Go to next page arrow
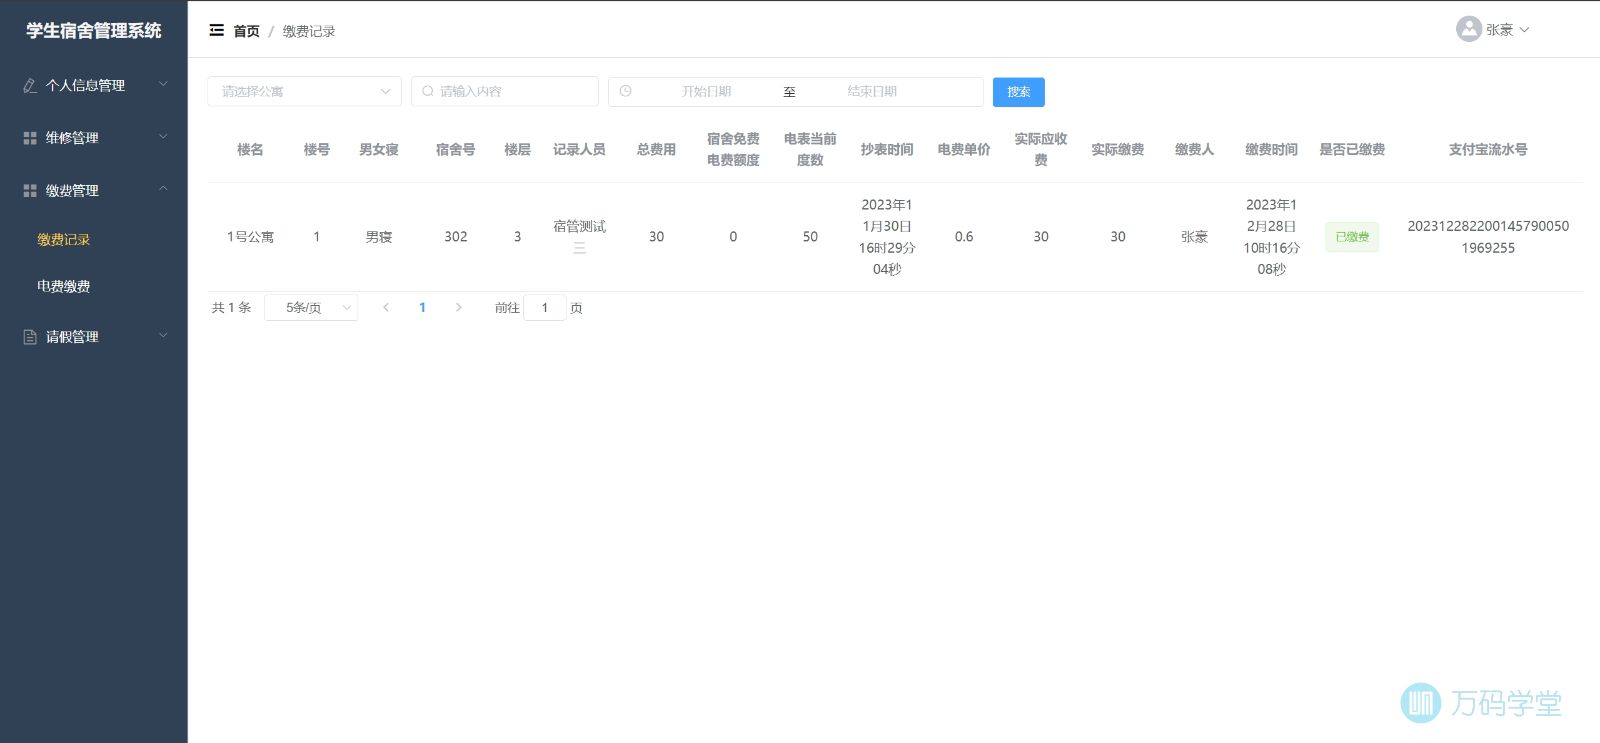1600x743 pixels. coord(458,307)
